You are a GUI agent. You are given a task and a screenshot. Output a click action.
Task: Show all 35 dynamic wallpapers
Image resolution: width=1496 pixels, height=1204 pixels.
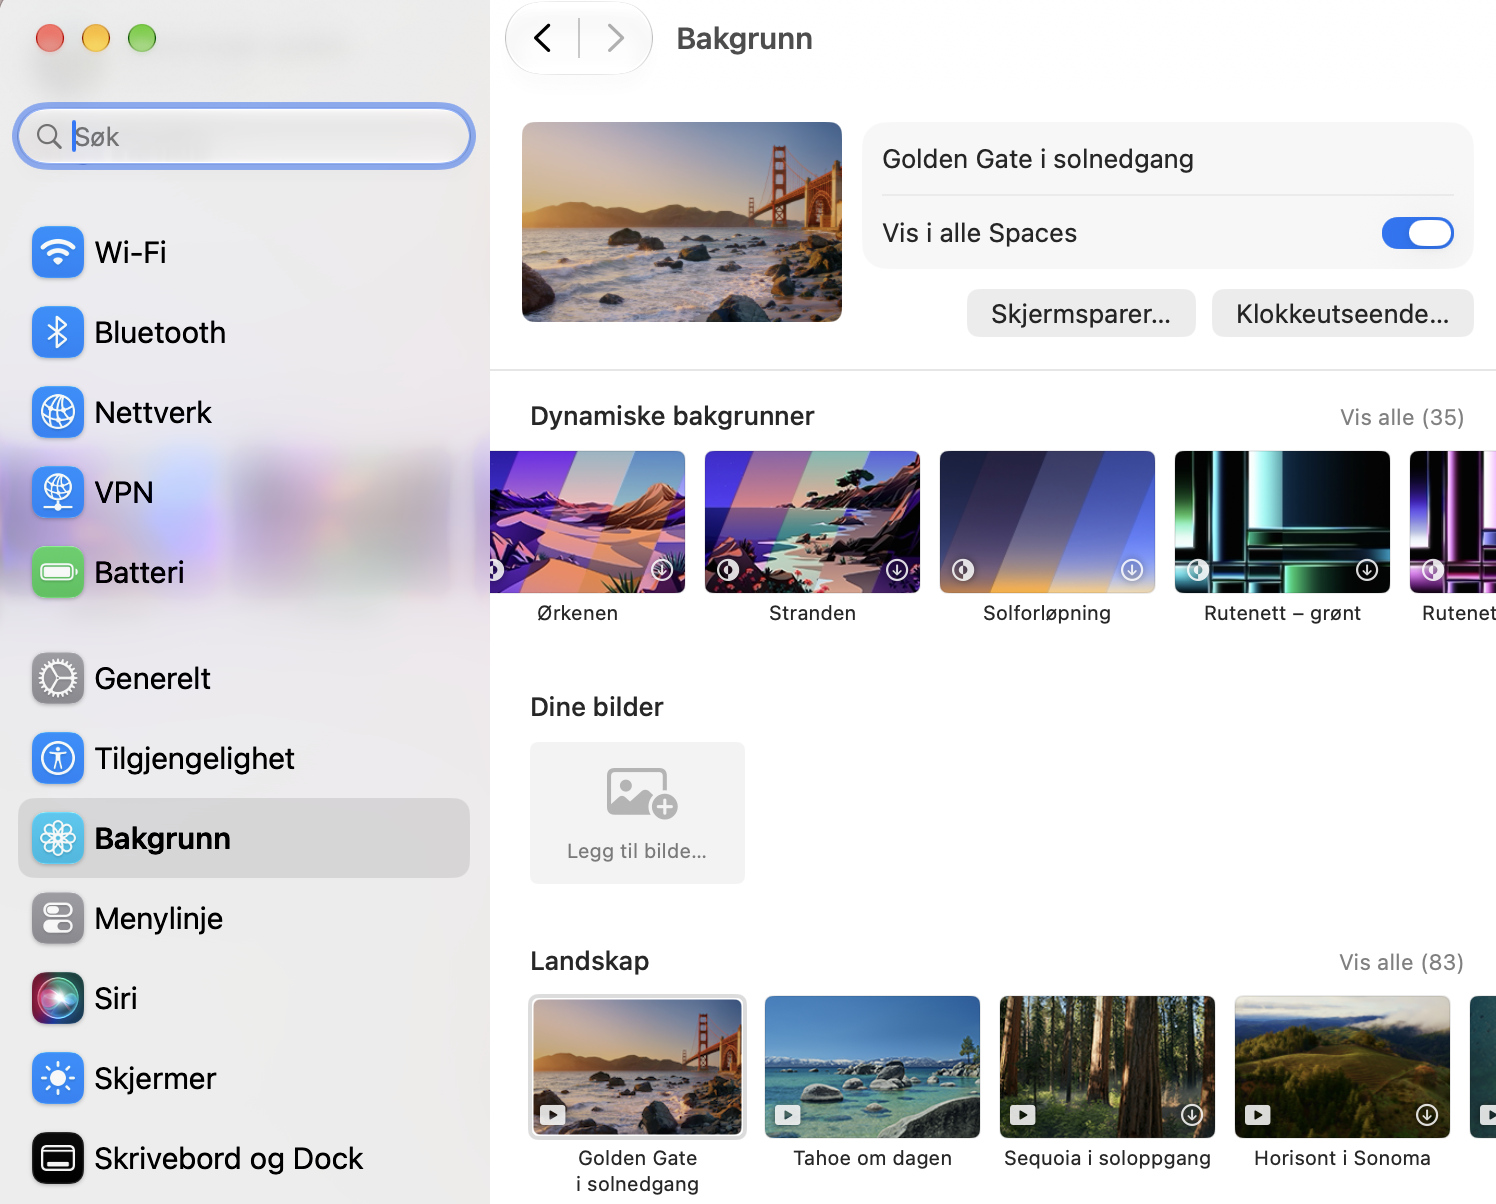tap(1402, 417)
